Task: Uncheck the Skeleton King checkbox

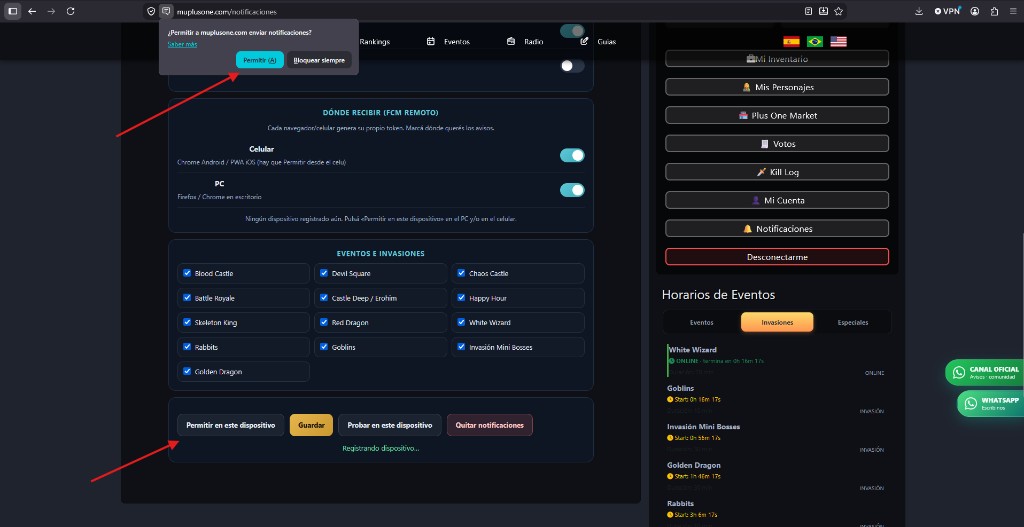Action: coord(187,322)
